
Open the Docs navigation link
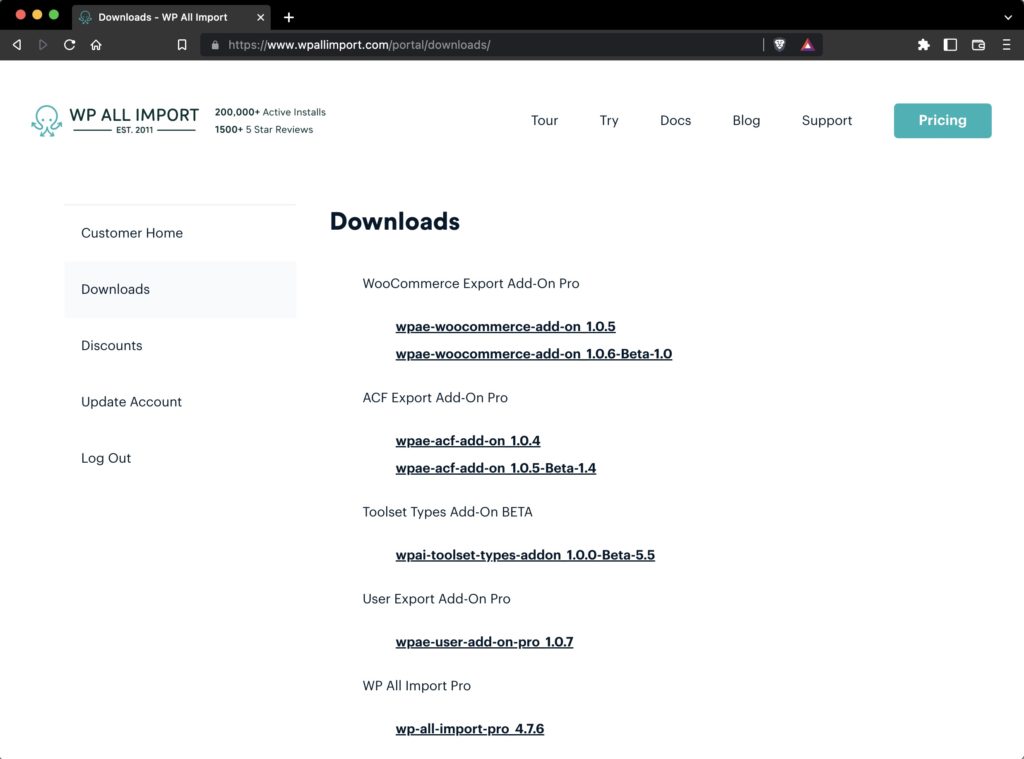tap(675, 120)
